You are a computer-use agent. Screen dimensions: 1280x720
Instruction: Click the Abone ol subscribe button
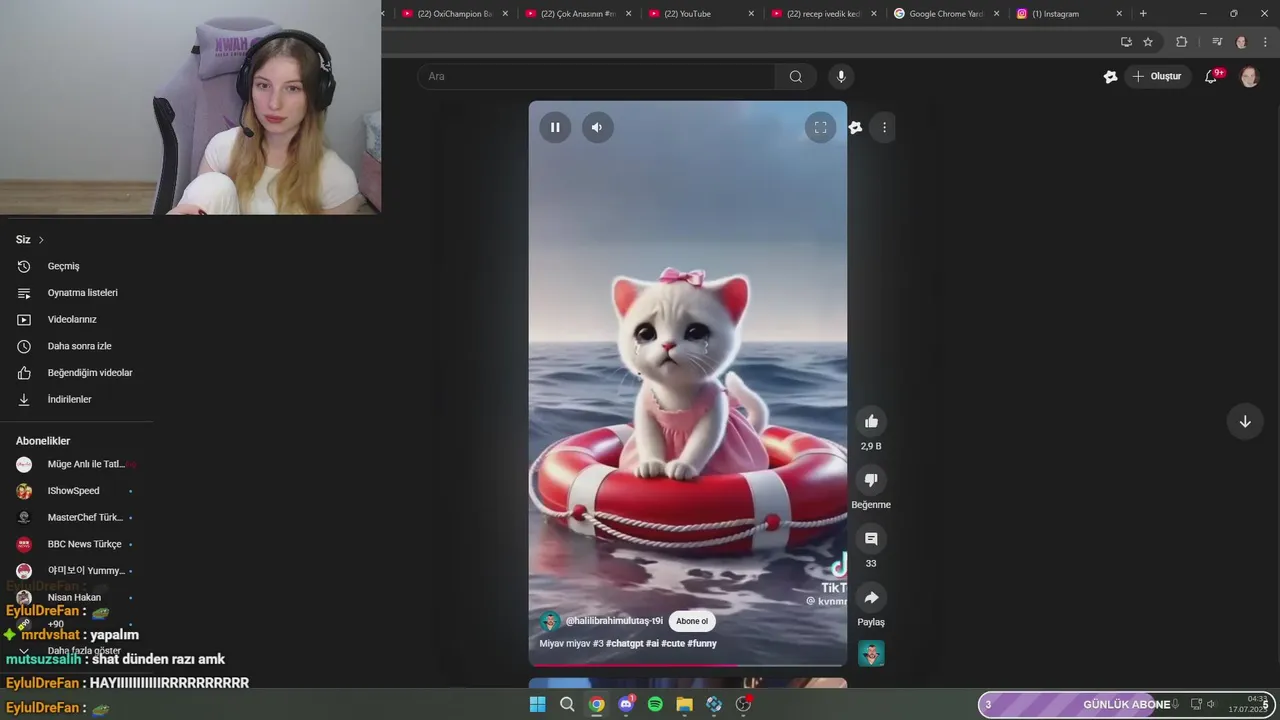click(x=692, y=621)
